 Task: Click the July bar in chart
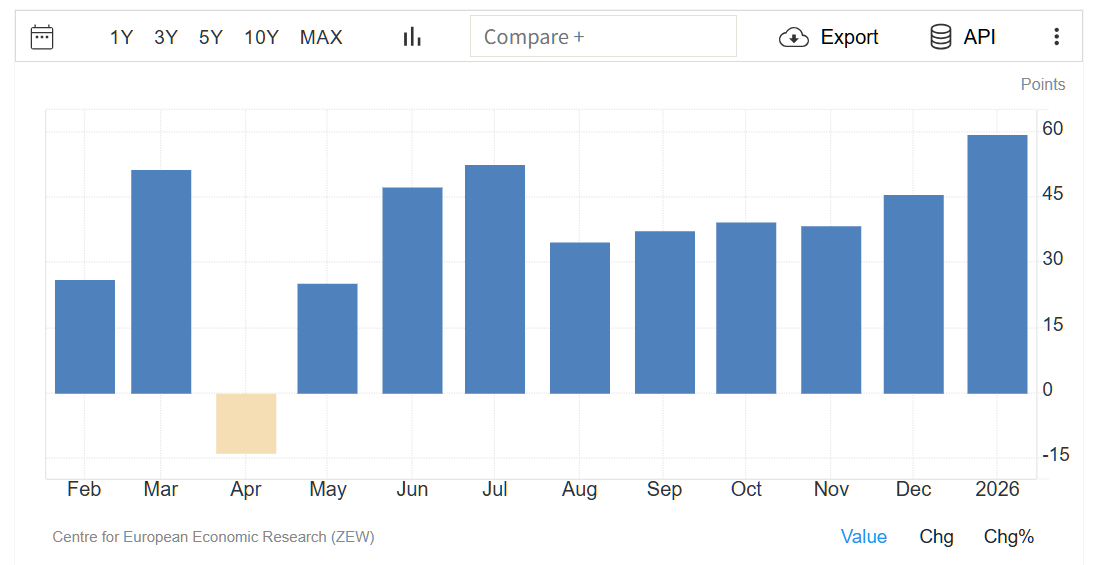tap(495, 279)
